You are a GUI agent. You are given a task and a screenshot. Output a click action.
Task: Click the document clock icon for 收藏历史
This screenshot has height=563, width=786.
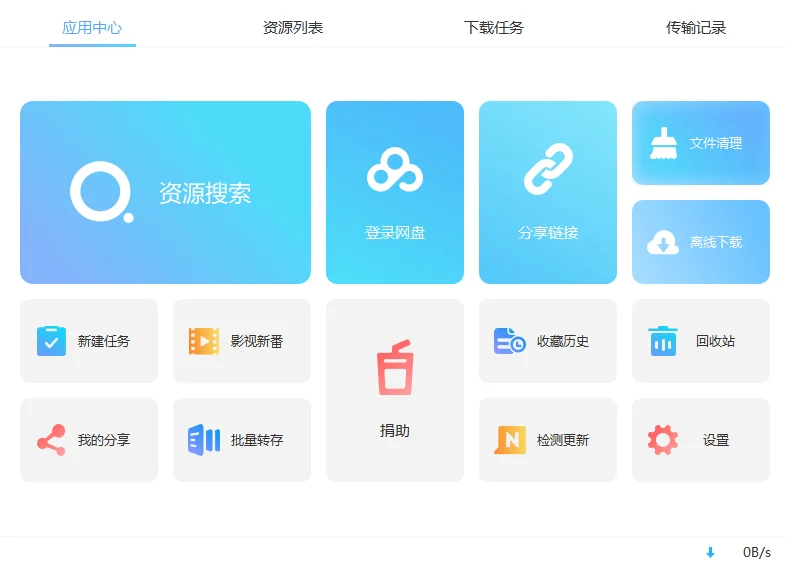click(x=509, y=341)
